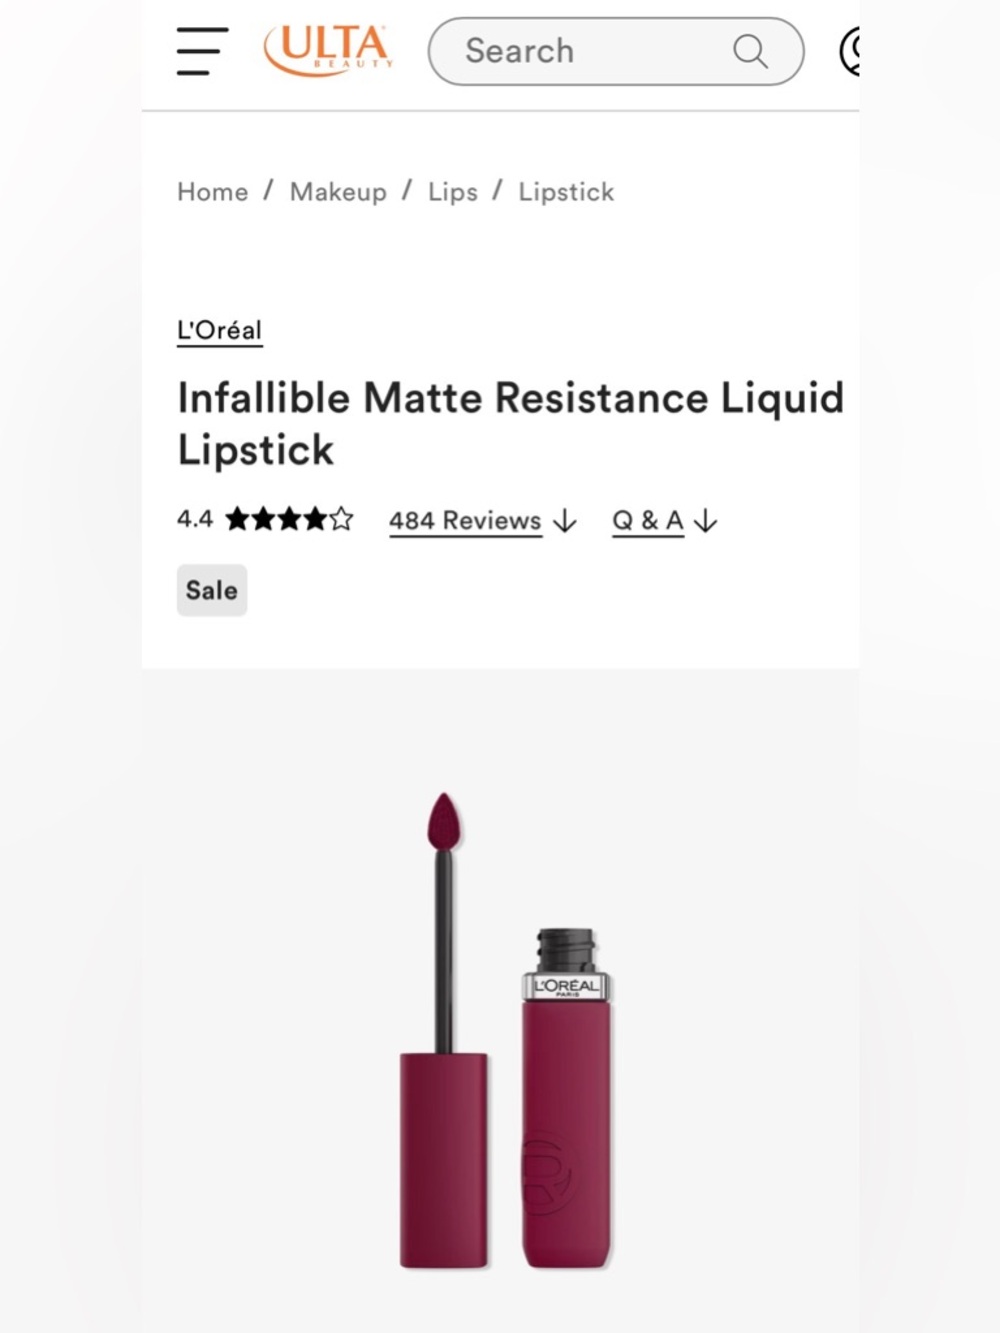1000x1333 pixels.
Task: Select Home in the breadcrumb trail
Action: 212,192
